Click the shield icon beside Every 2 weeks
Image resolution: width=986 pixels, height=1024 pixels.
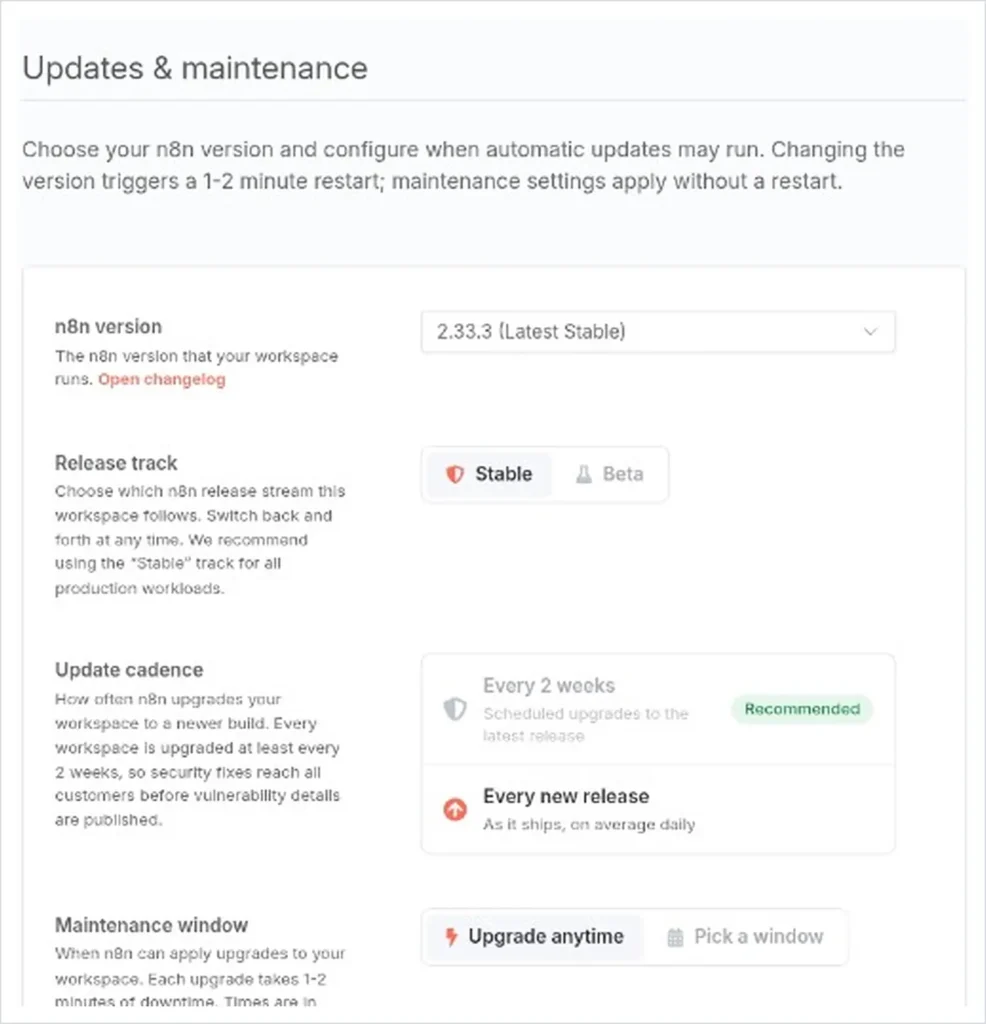click(454, 709)
